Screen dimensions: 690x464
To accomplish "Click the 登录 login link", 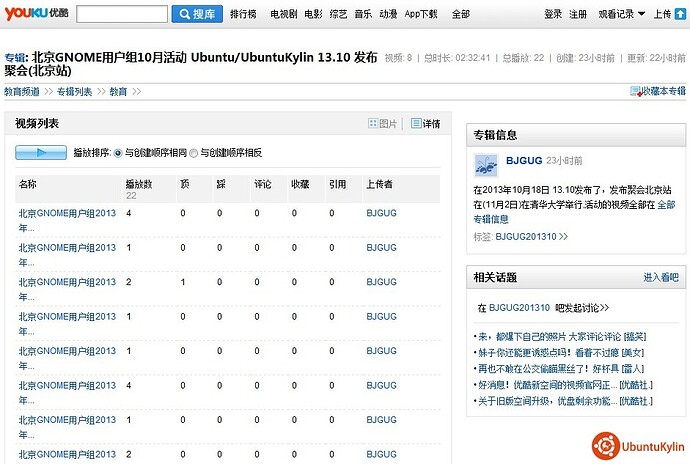I will pos(553,14).
